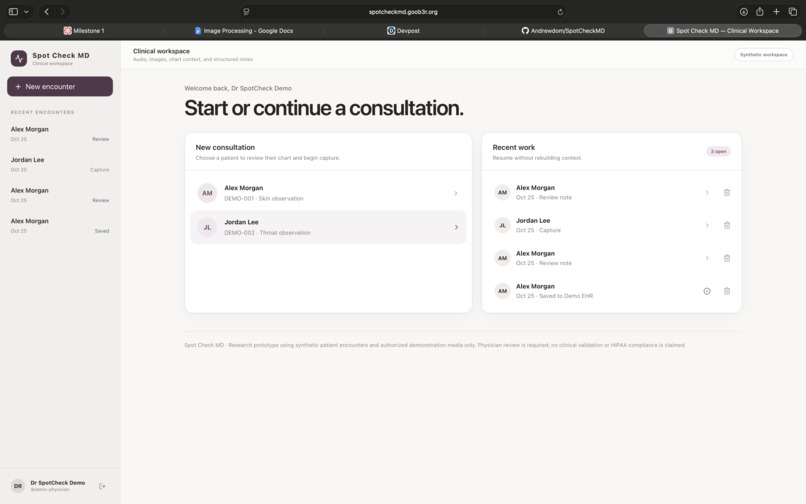This screenshot has height=504, width=806.
Task: Switch to the Andrewdom/SpotCheckMD GitHub tab
Action: click(x=563, y=31)
